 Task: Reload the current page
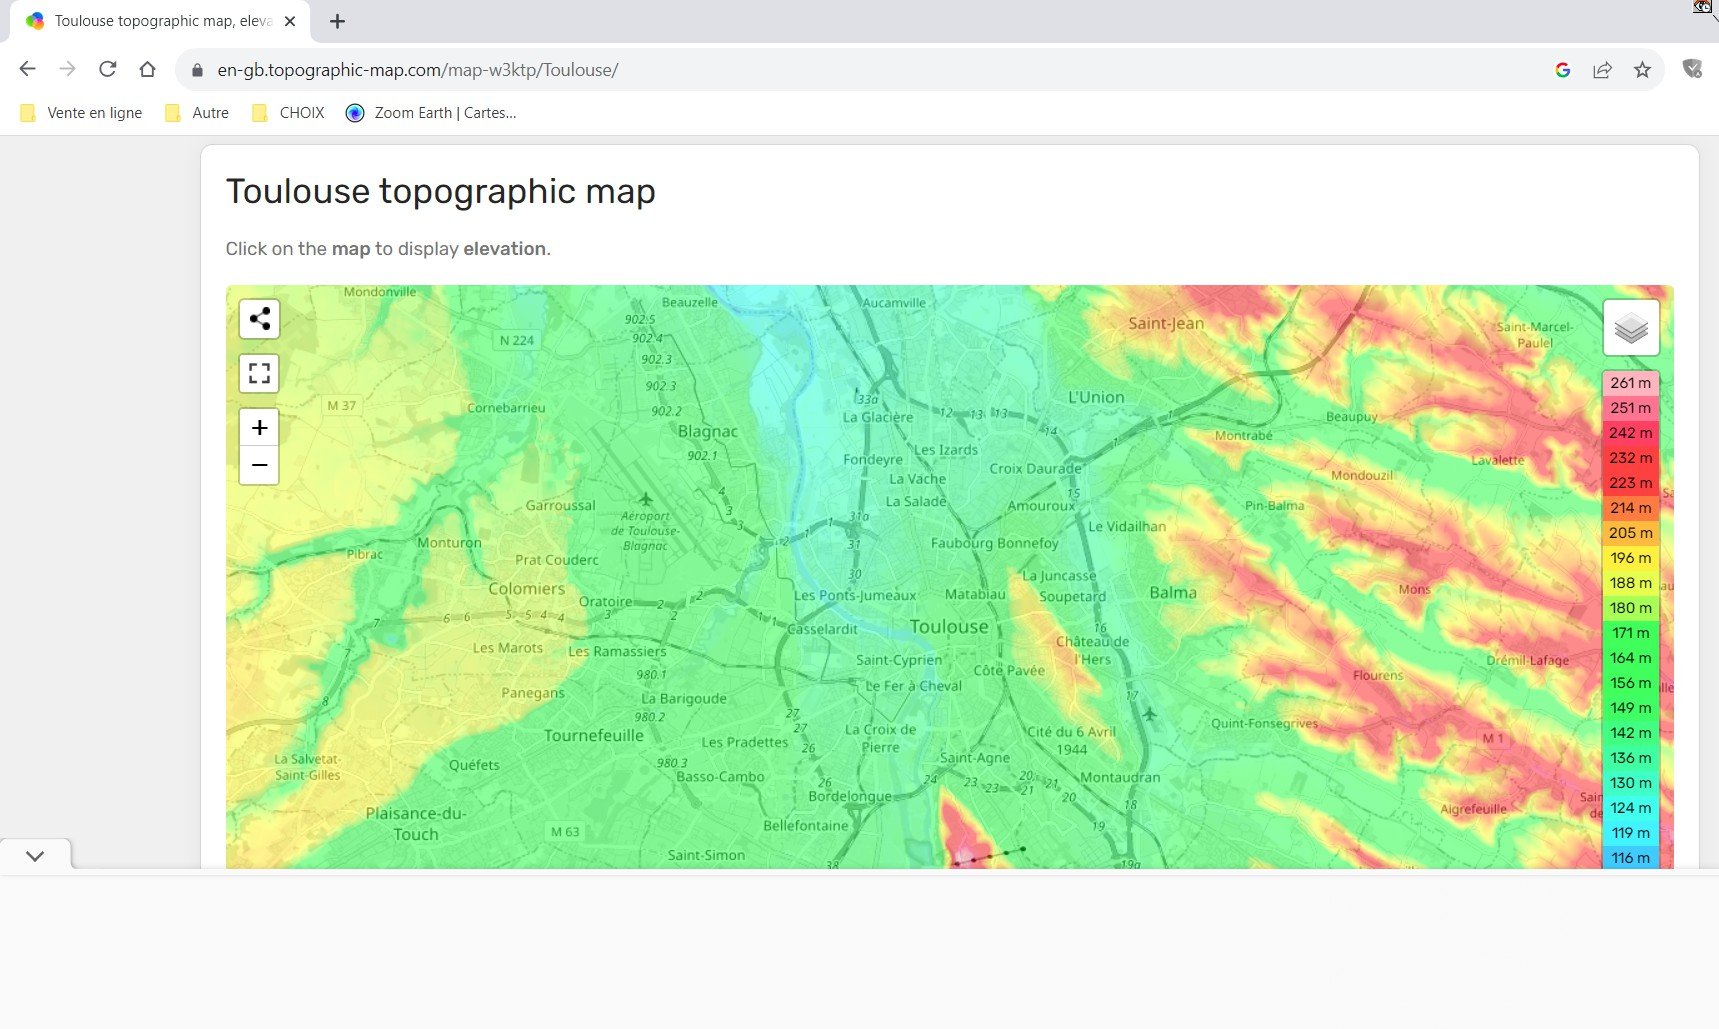click(x=107, y=69)
